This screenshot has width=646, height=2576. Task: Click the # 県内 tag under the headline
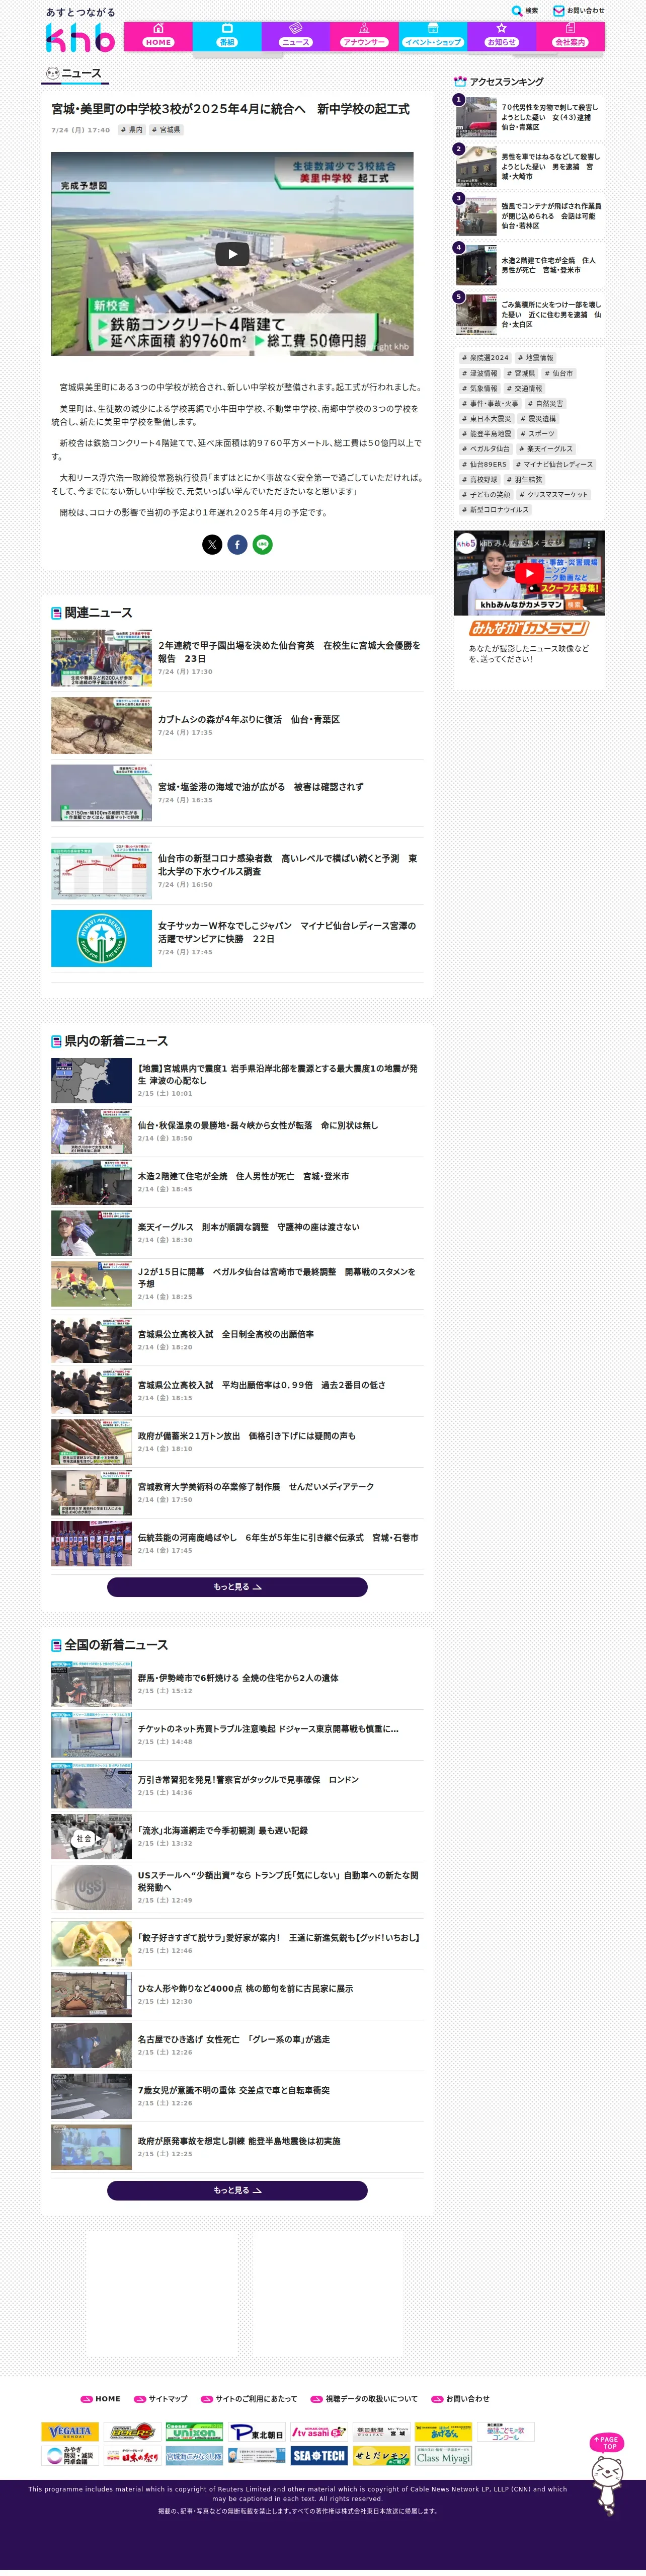(132, 130)
